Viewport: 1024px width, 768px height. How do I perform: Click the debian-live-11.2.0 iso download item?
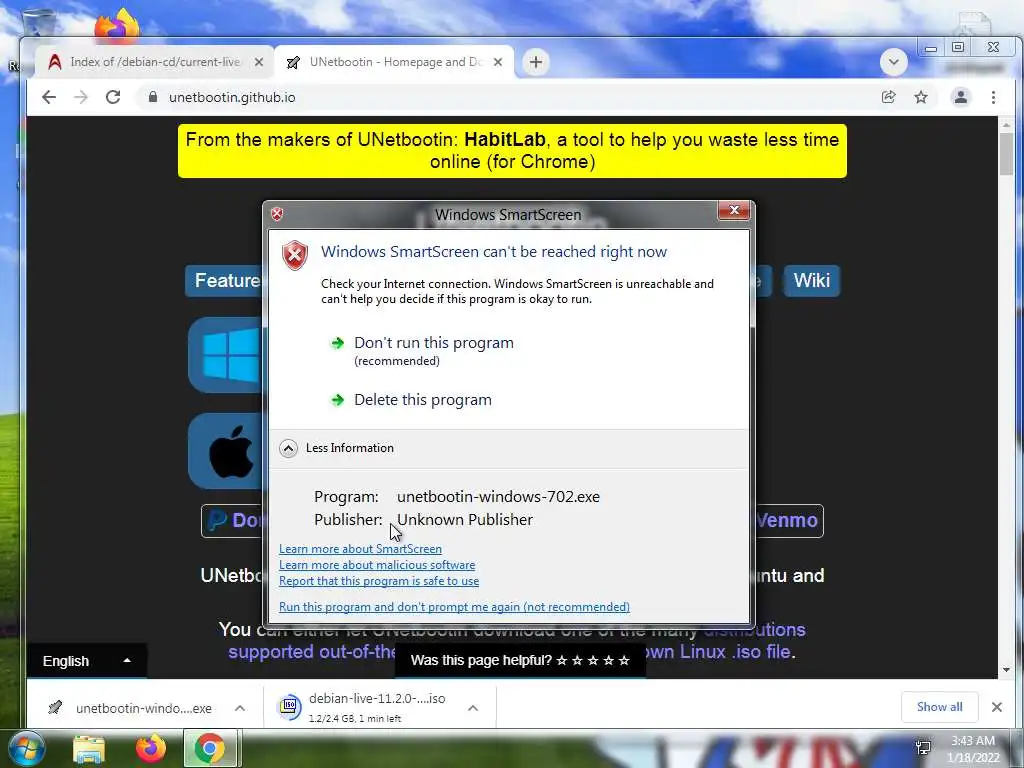coord(366,708)
